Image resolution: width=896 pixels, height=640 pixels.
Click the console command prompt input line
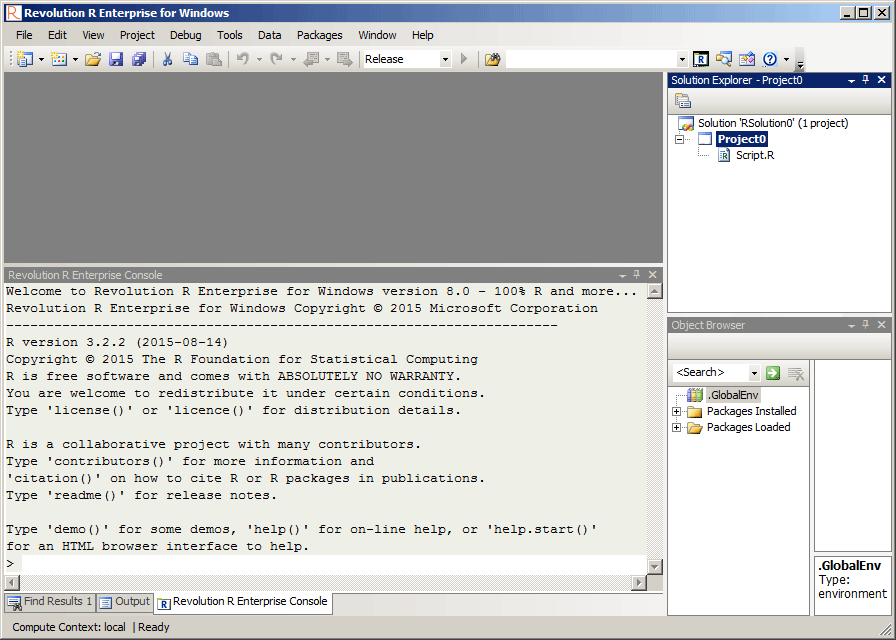334,563
